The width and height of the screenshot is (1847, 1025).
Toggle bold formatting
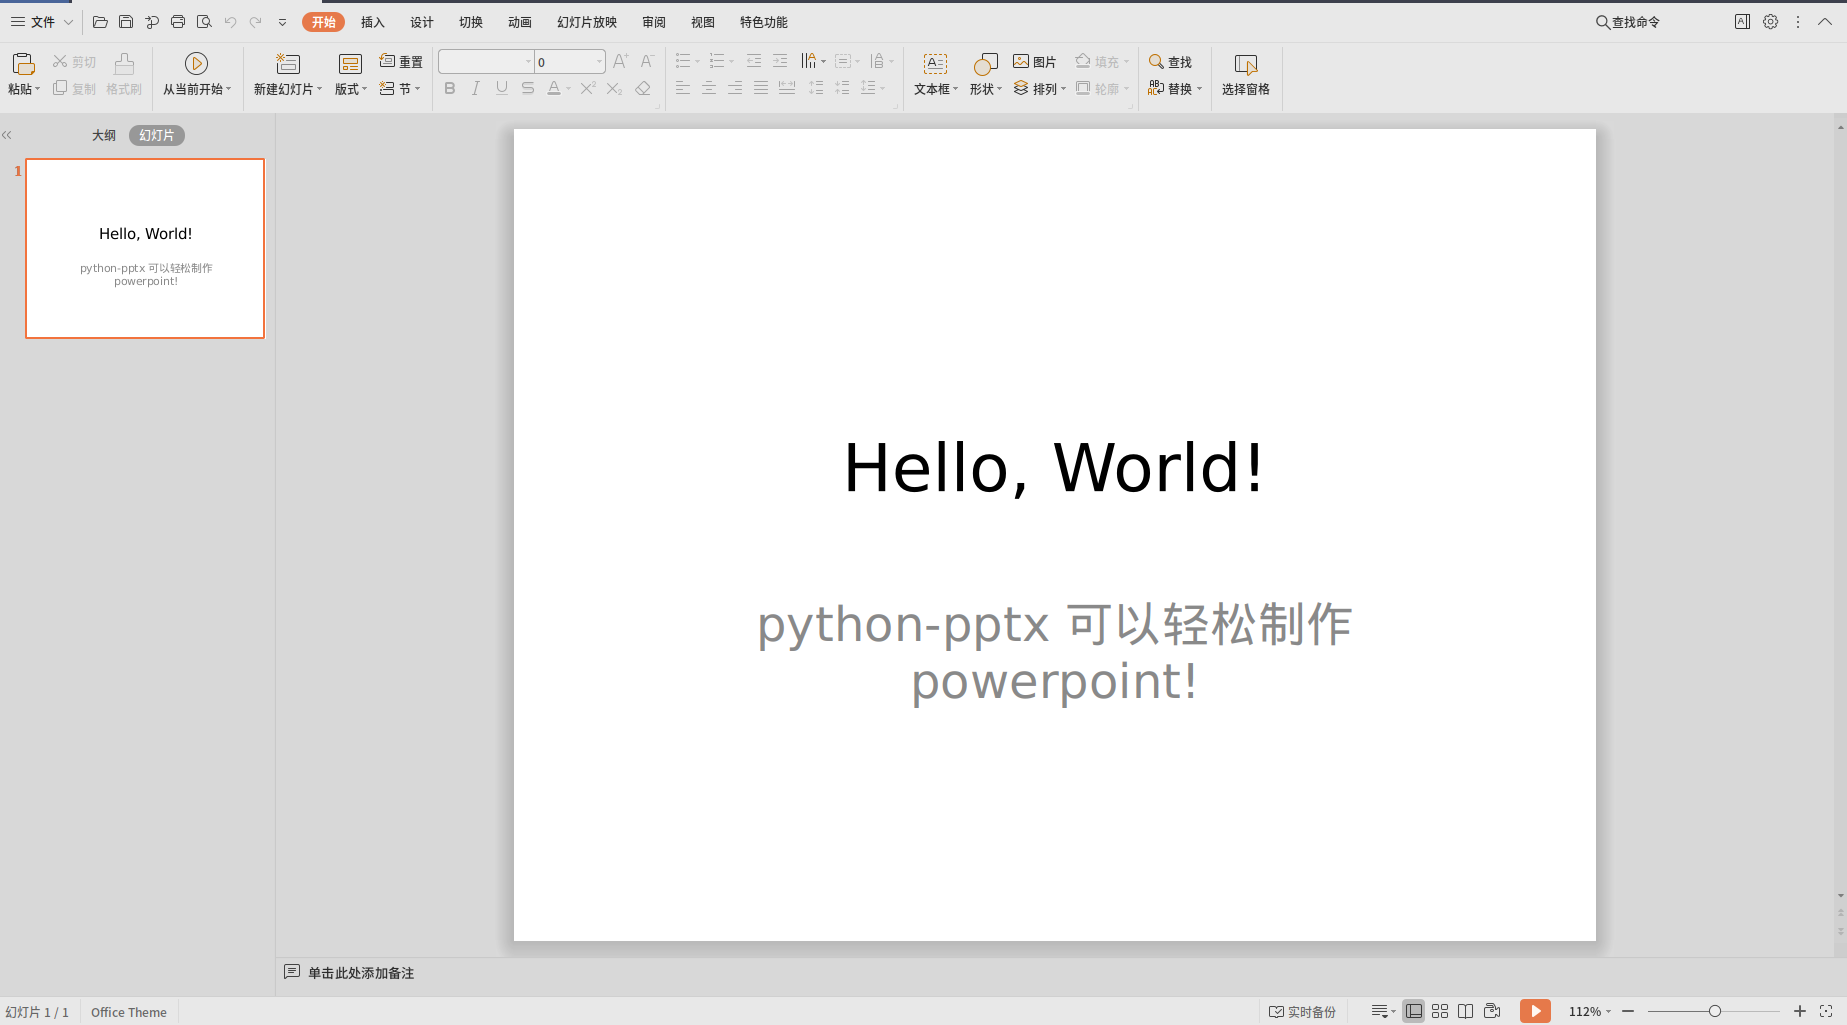click(450, 89)
